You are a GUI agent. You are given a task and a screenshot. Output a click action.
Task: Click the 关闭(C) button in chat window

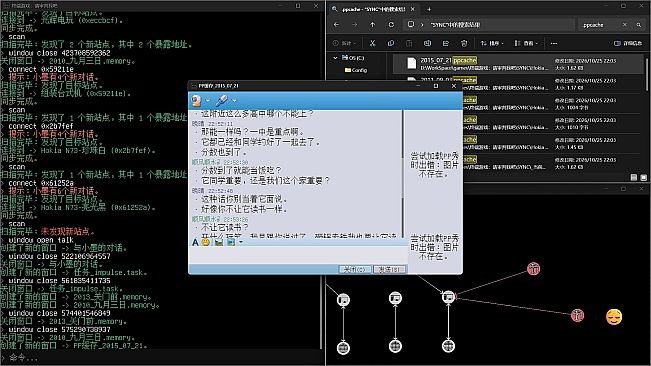(354, 269)
